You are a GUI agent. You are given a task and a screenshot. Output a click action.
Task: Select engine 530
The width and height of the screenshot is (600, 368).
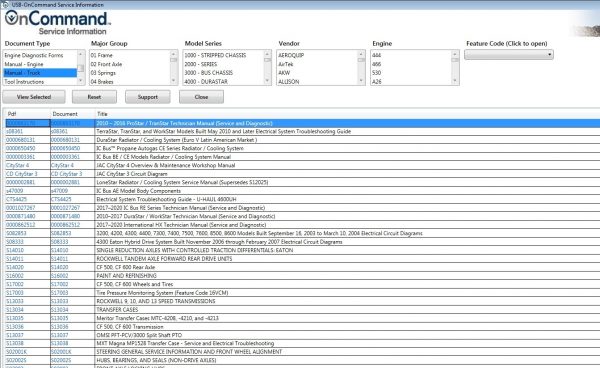click(377, 73)
